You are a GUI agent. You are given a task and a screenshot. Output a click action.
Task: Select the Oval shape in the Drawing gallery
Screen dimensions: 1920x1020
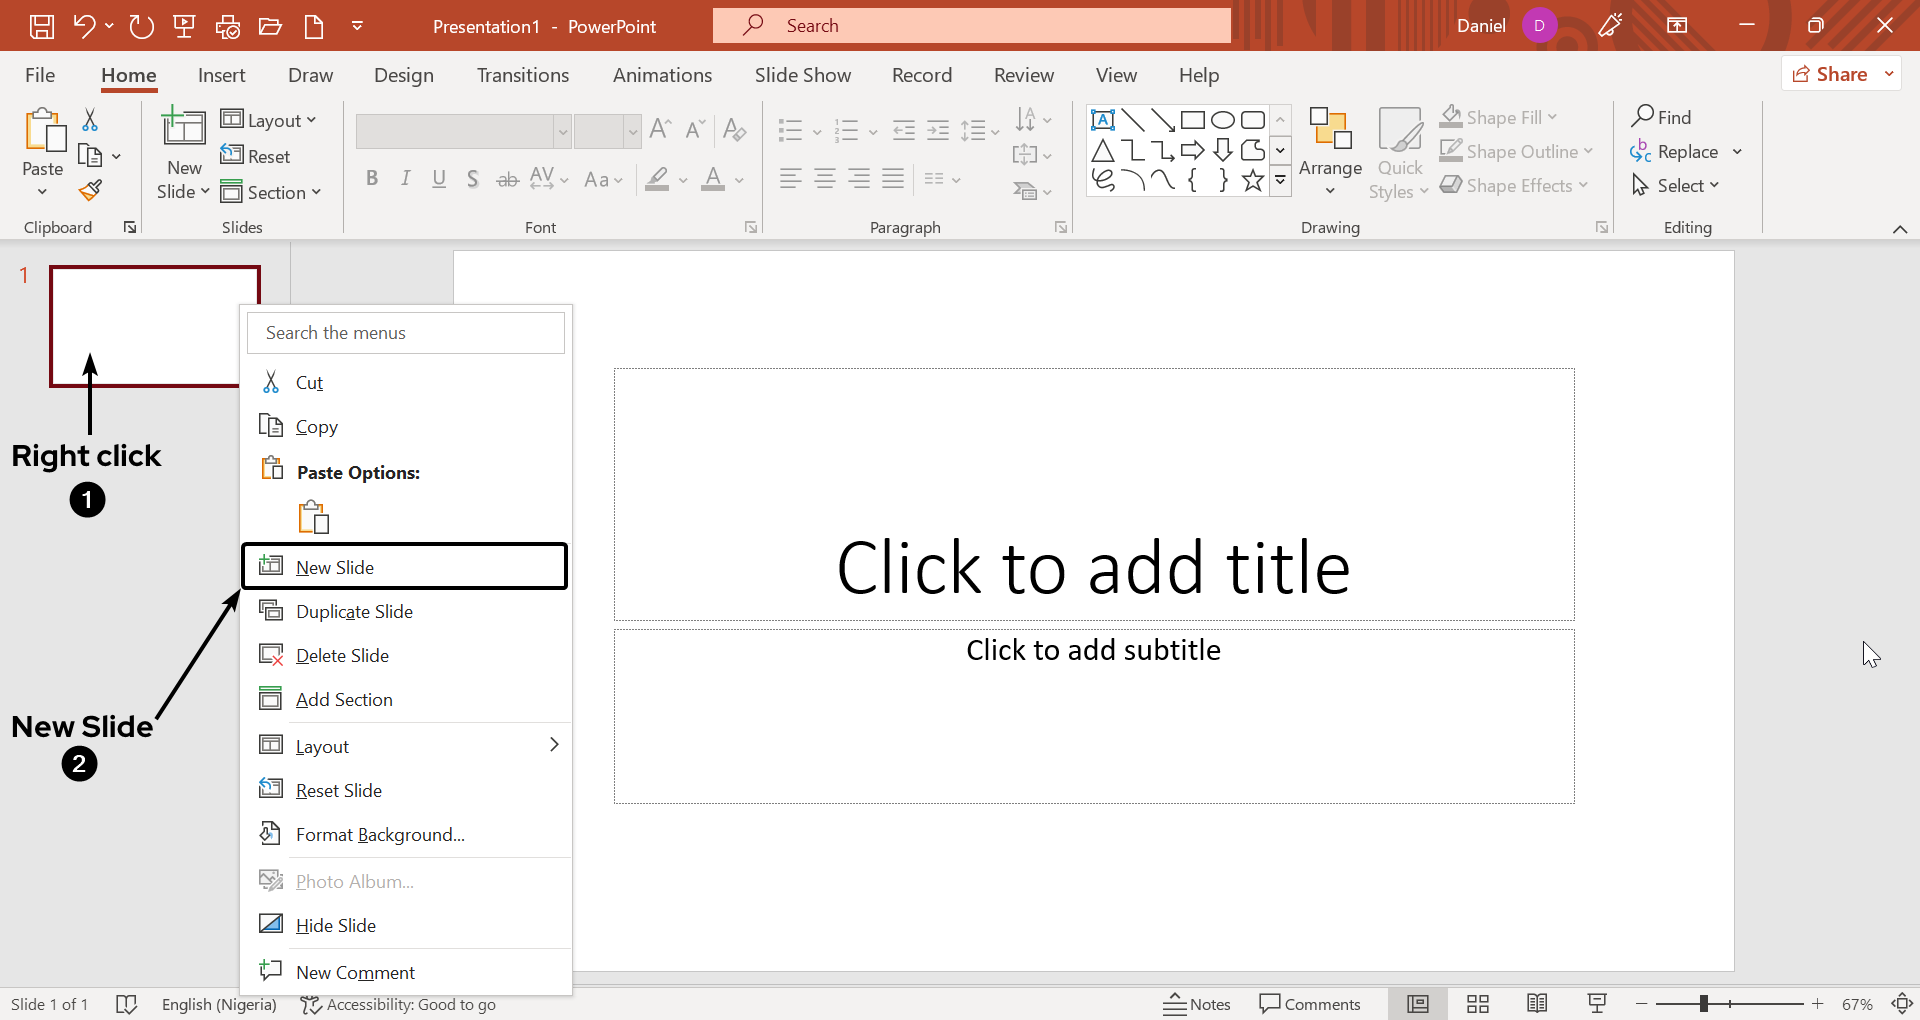point(1223,119)
